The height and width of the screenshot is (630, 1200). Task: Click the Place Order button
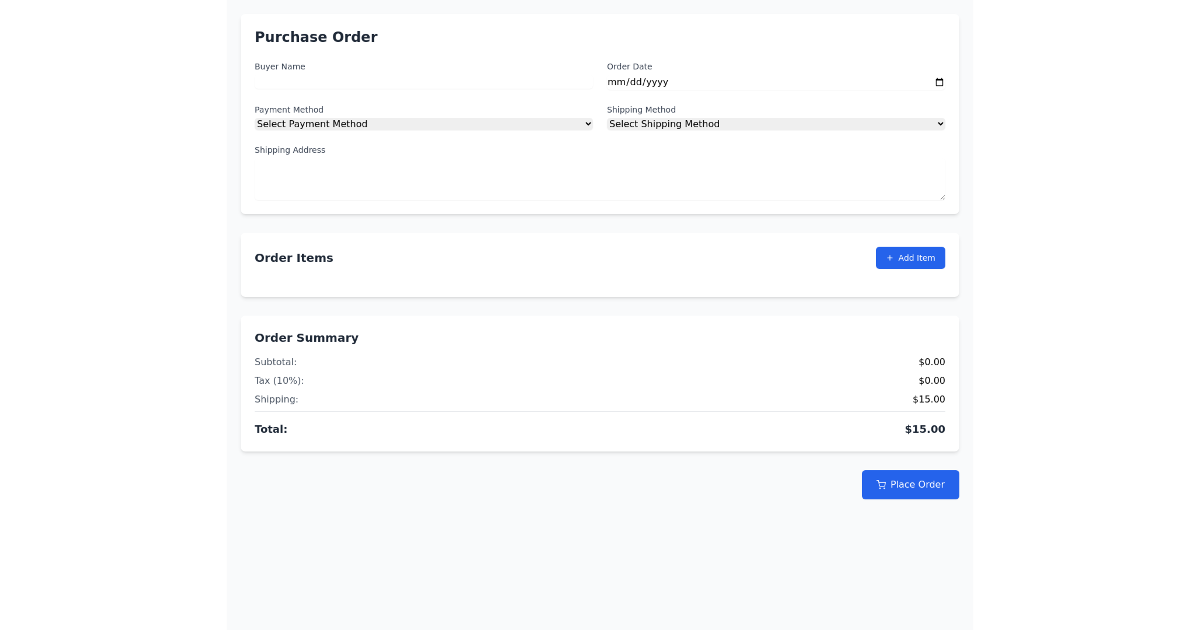coord(910,485)
